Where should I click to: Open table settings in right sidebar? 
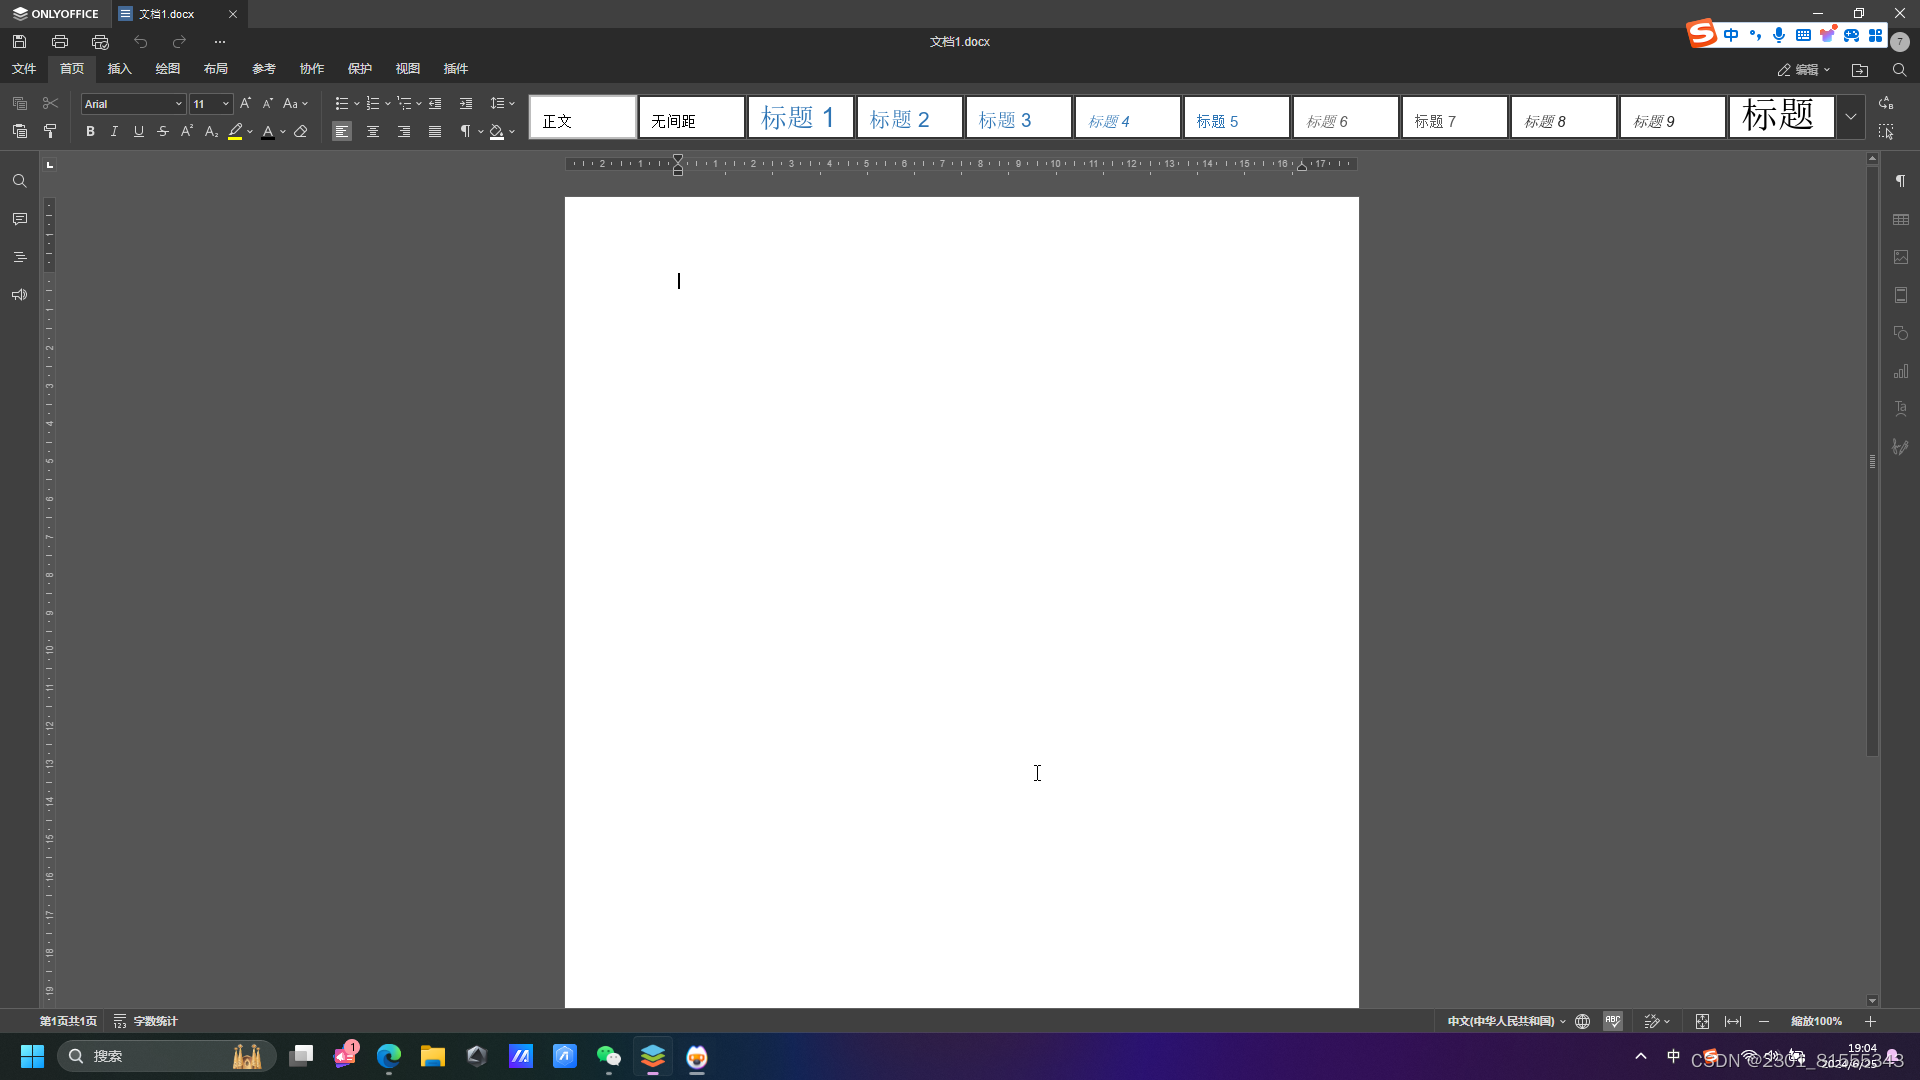point(1901,219)
